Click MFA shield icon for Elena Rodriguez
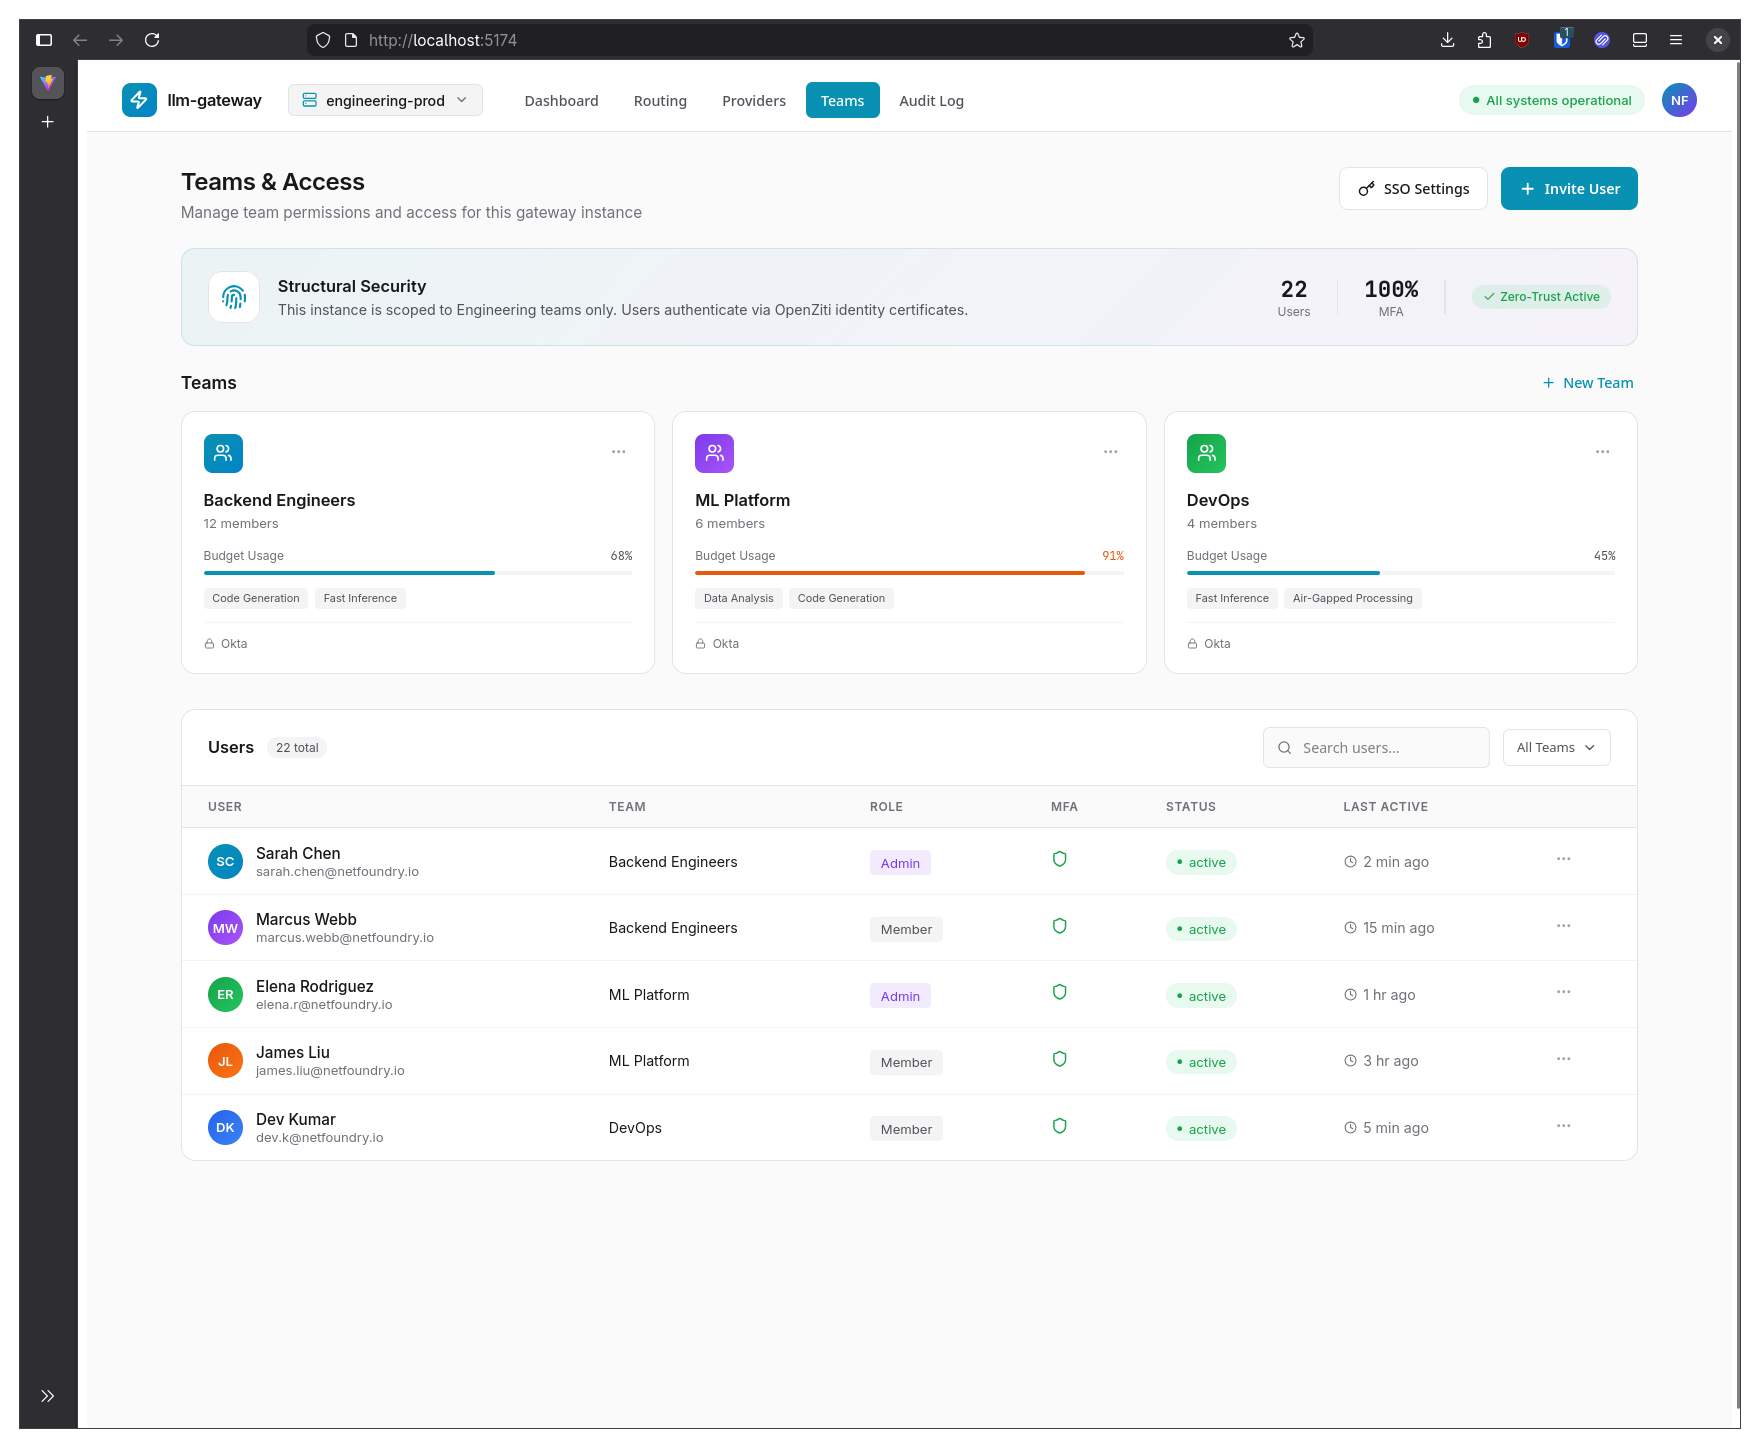 point(1060,992)
